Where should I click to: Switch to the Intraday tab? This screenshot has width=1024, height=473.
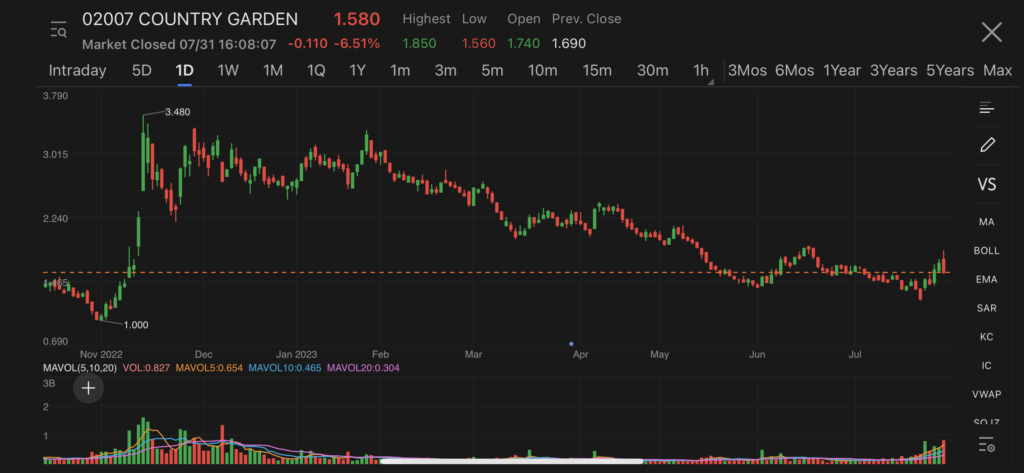[77, 71]
